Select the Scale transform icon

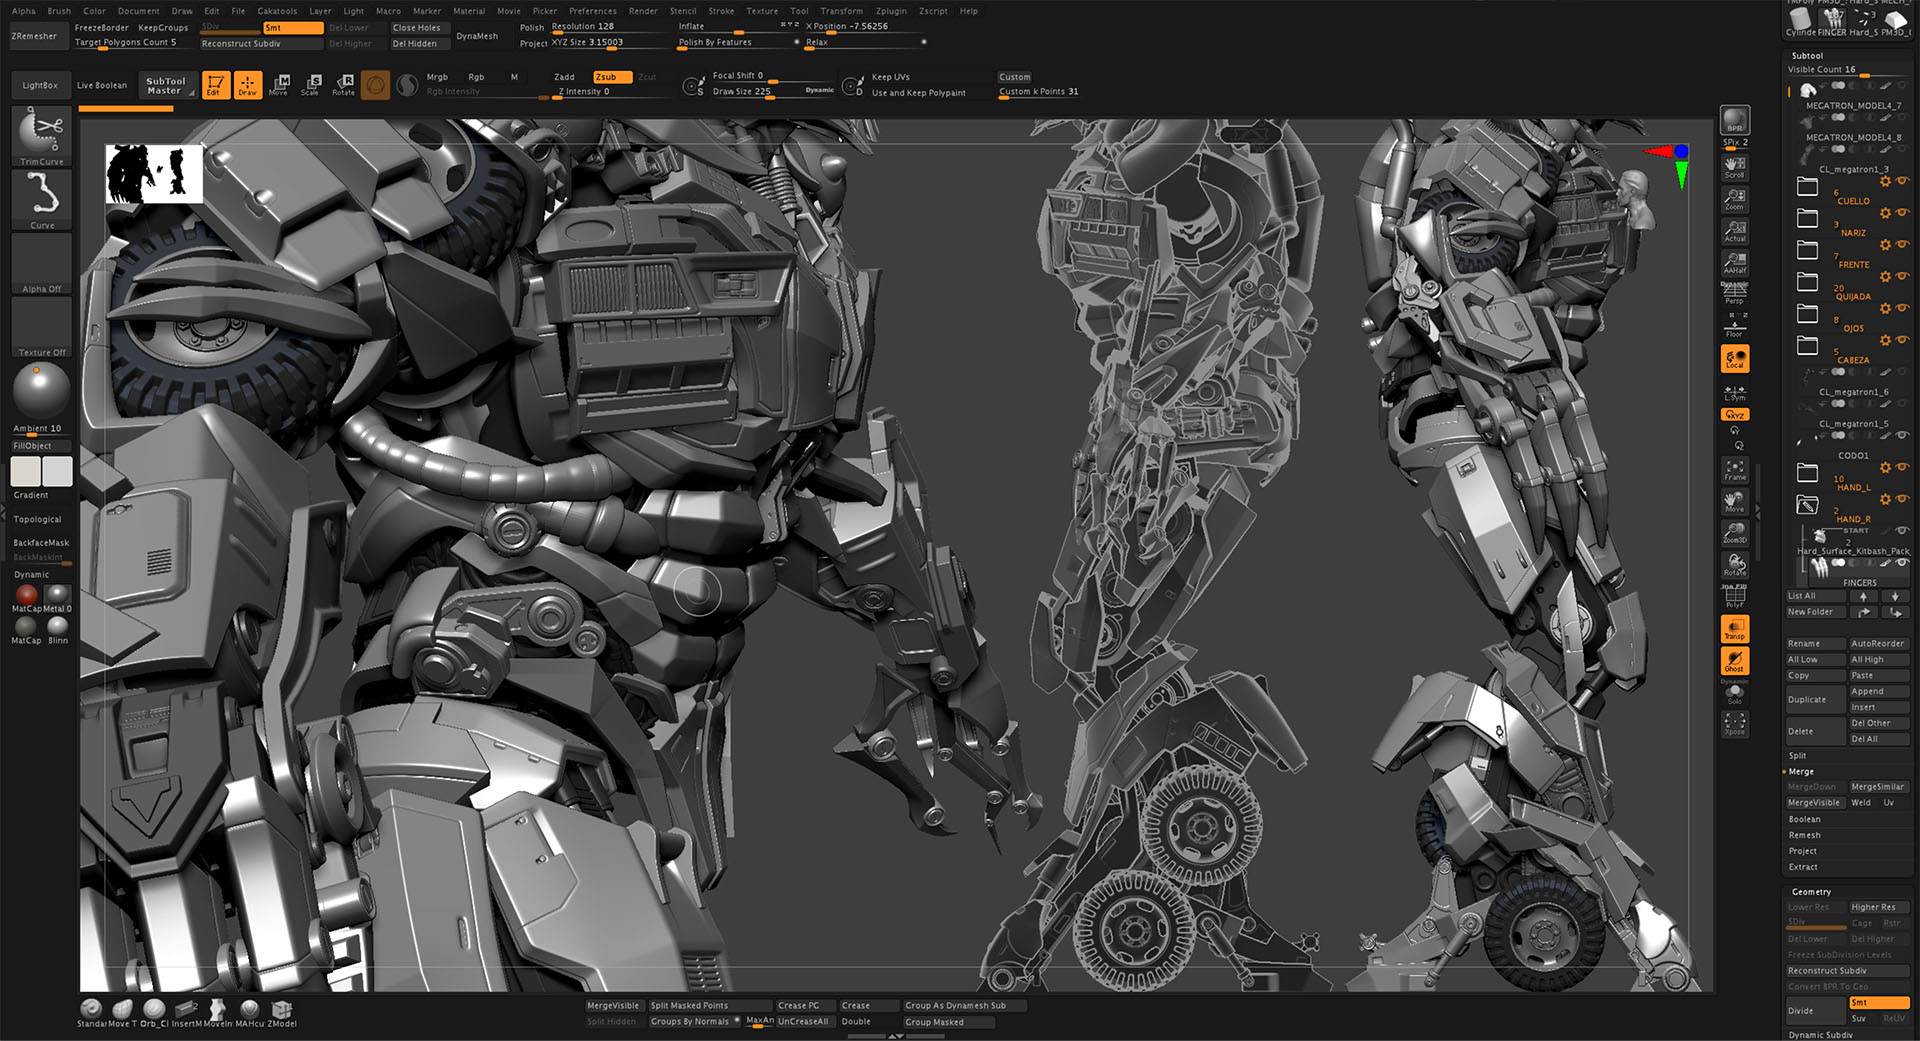[x=311, y=85]
